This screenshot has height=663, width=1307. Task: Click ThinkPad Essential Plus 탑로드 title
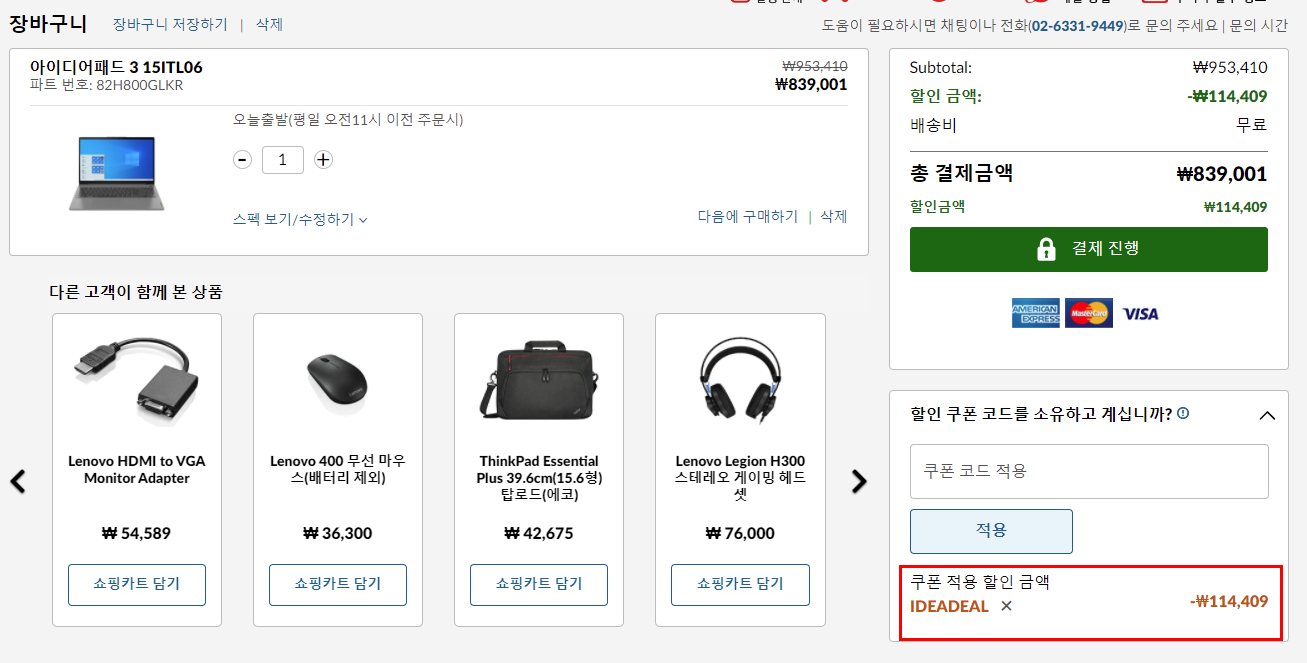pos(539,478)
